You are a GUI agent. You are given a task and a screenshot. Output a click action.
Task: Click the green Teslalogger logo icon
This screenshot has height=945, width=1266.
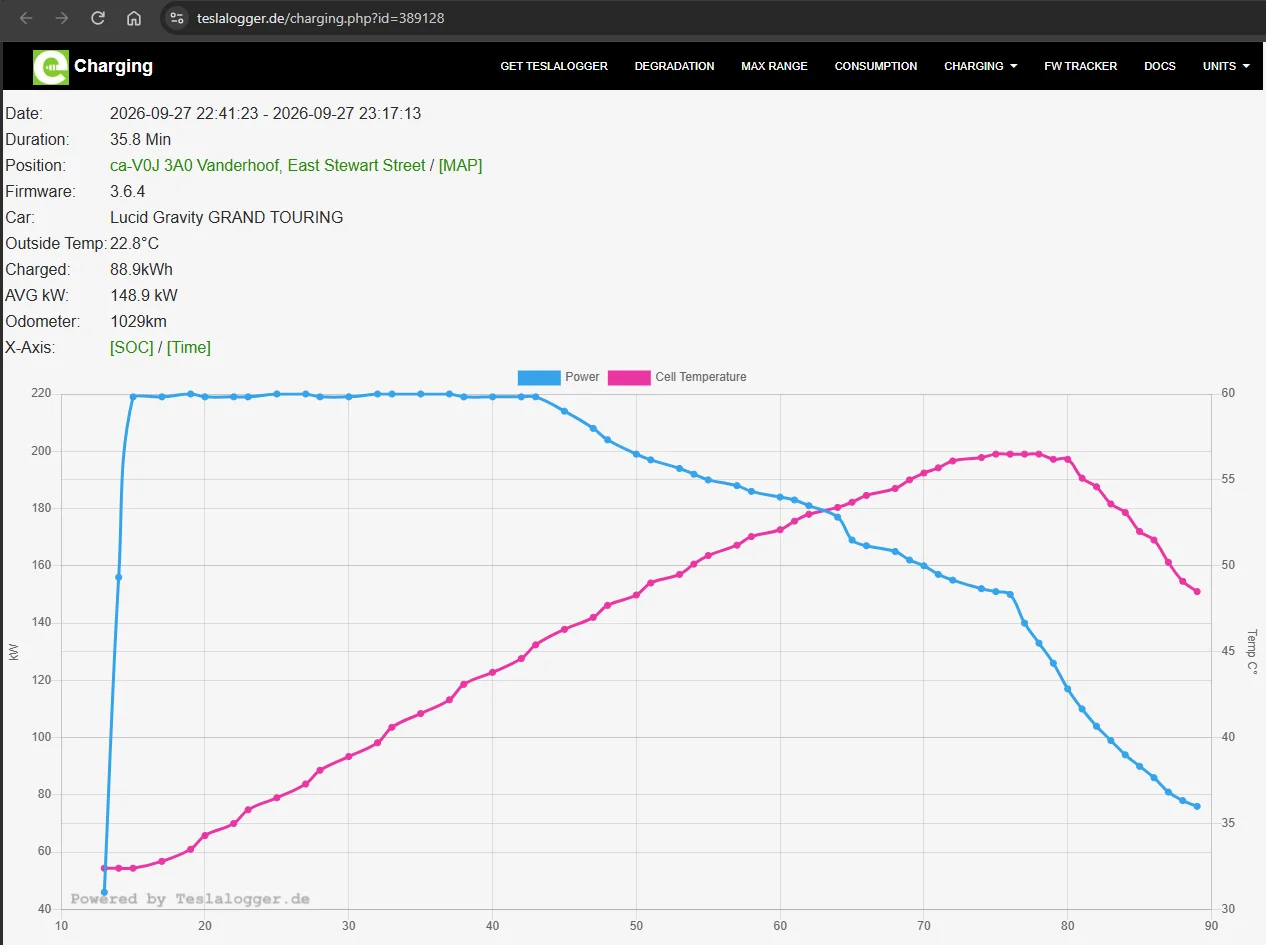(x=50, y=67)
